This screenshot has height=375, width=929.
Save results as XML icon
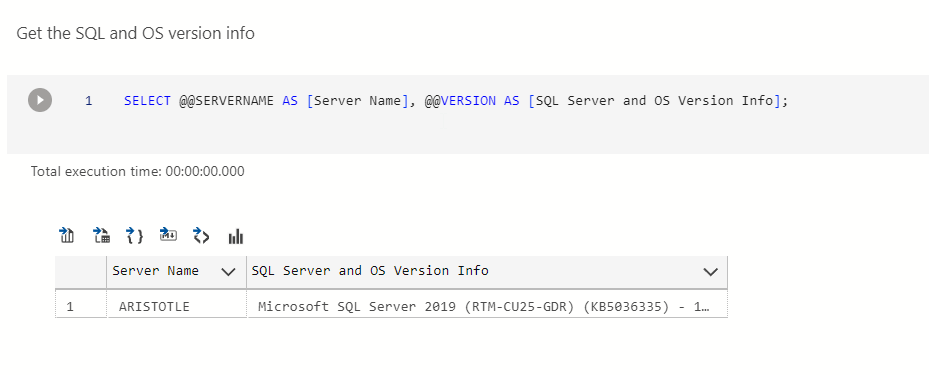[x=201, y=236]
